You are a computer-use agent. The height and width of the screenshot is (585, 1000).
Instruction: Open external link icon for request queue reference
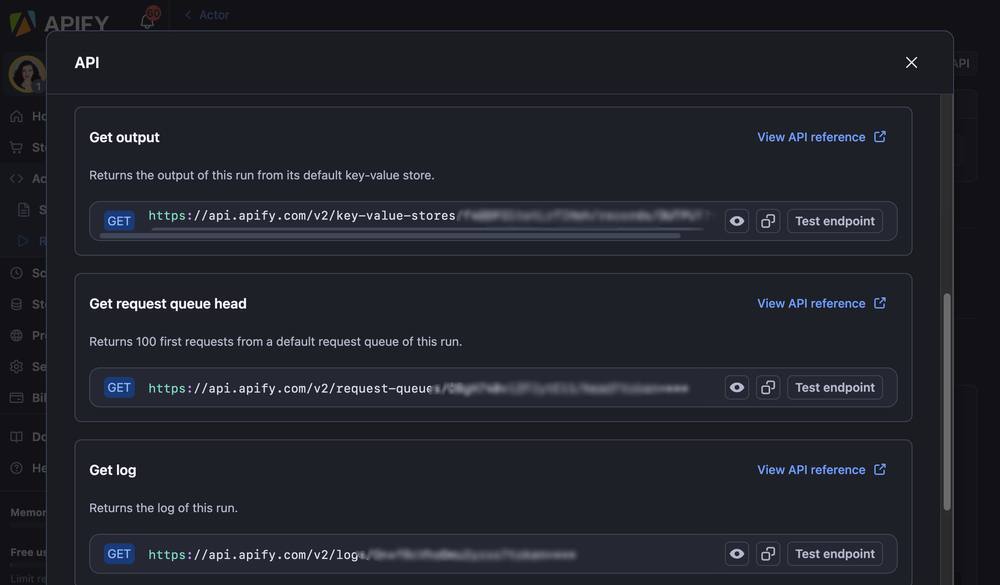[x=880, y=303]
